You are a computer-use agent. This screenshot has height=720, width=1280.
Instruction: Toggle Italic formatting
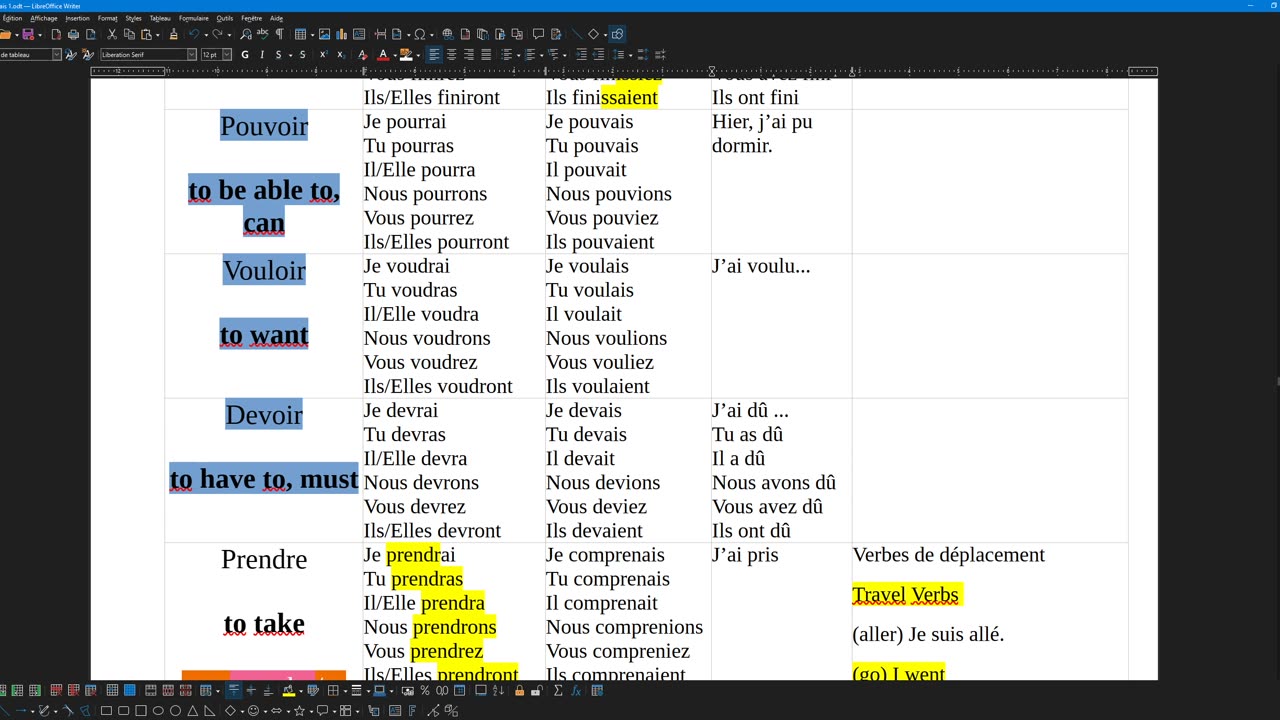[262, 54]
